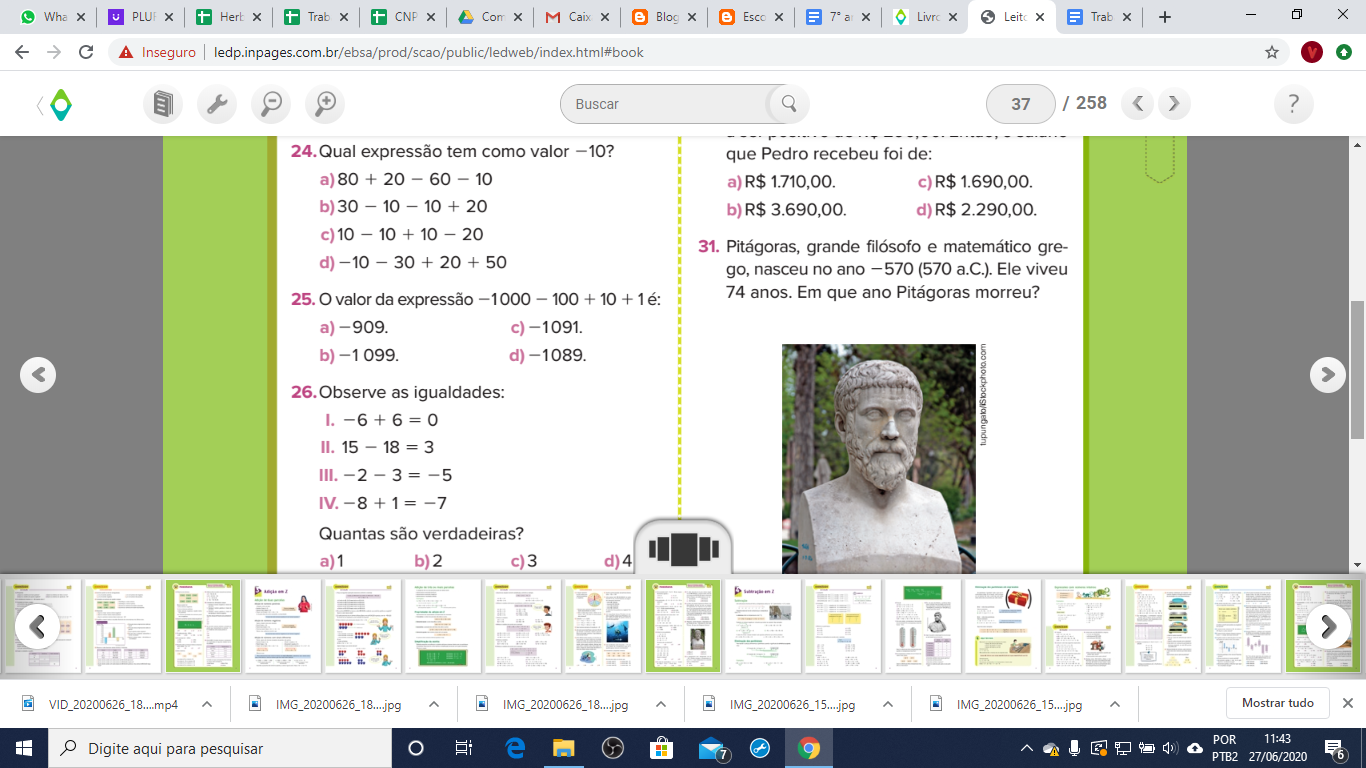Image resolution: width=1366 pixels, height=768 pixels.
Task: Open Task View on taskbar
Action: click(x=464, y=748)
